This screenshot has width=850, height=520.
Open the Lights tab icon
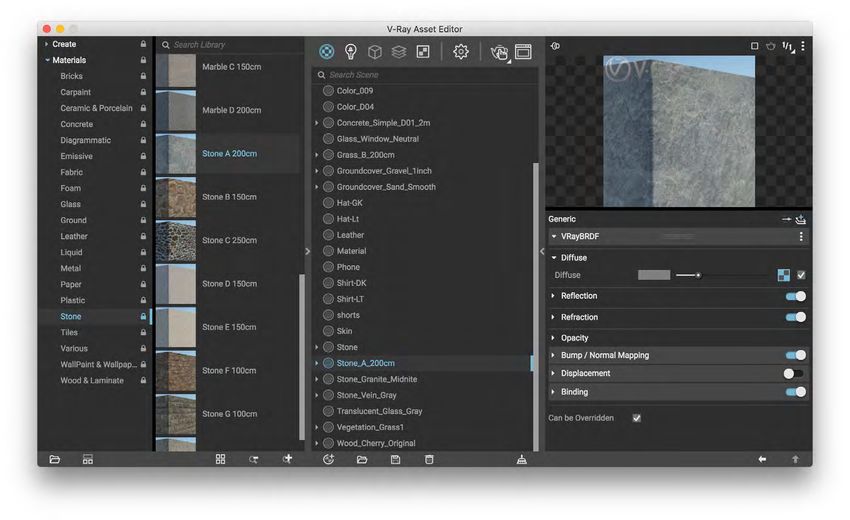pyautogui.click(x=351, y=52)
